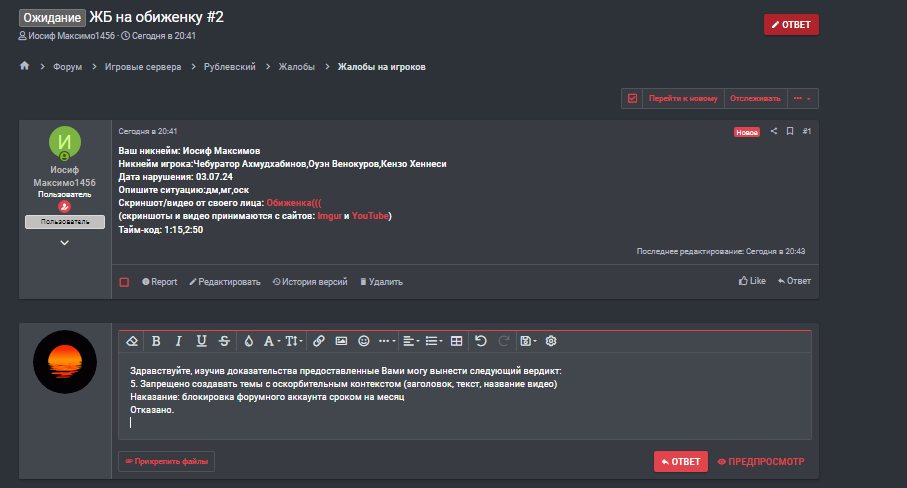907x488 pixels.
Task: Click the eraser remove-formatting icon
Action: (132, 341)
